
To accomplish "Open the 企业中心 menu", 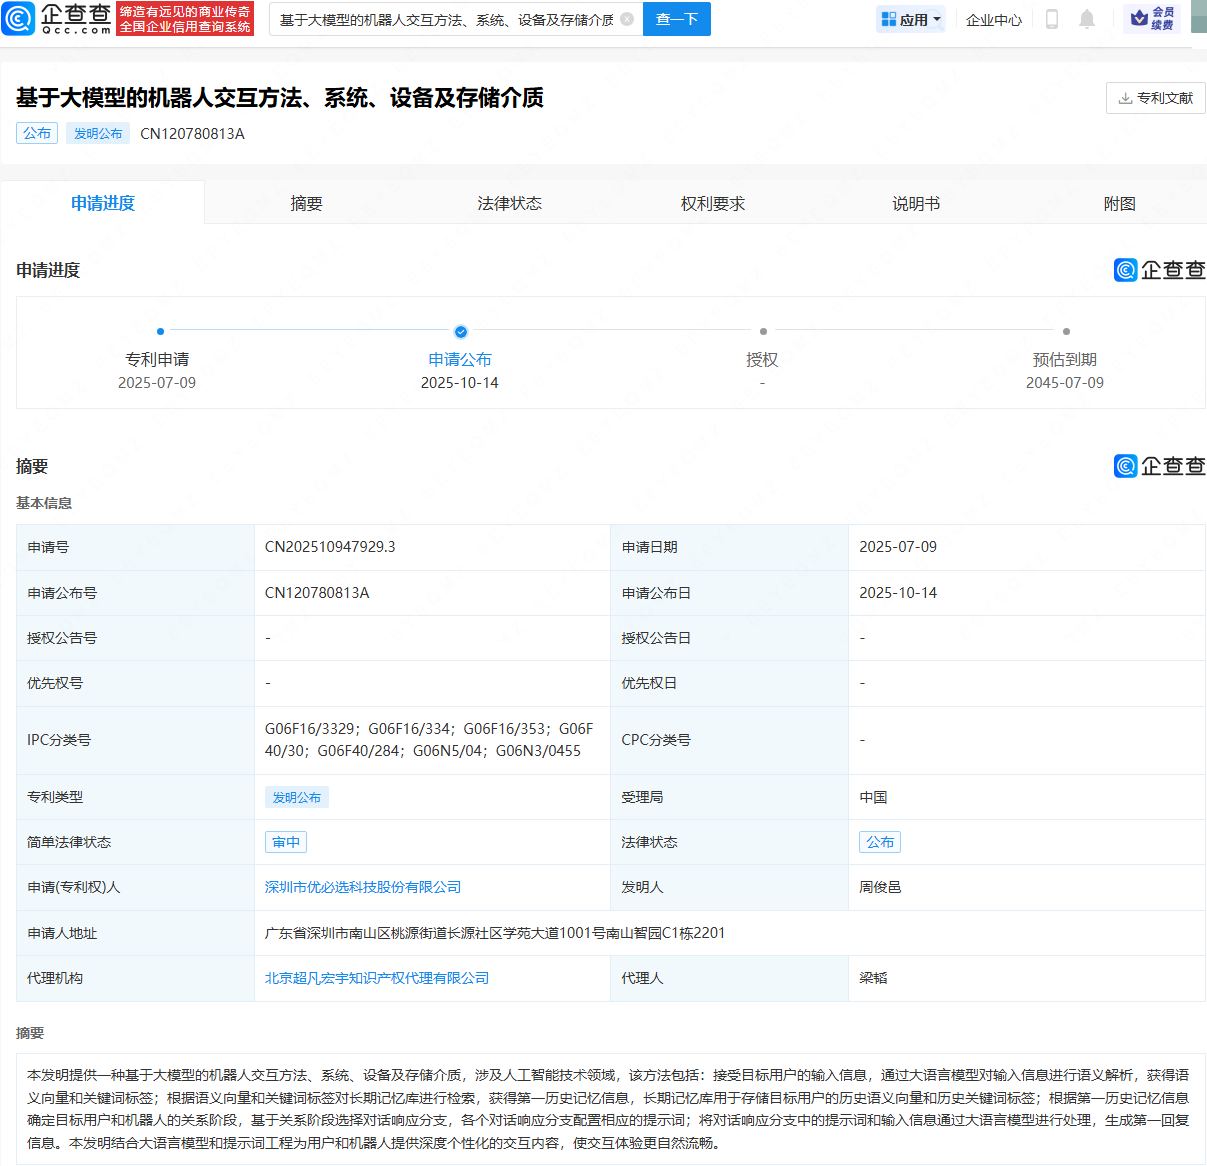I will click(x=993, y=20).
